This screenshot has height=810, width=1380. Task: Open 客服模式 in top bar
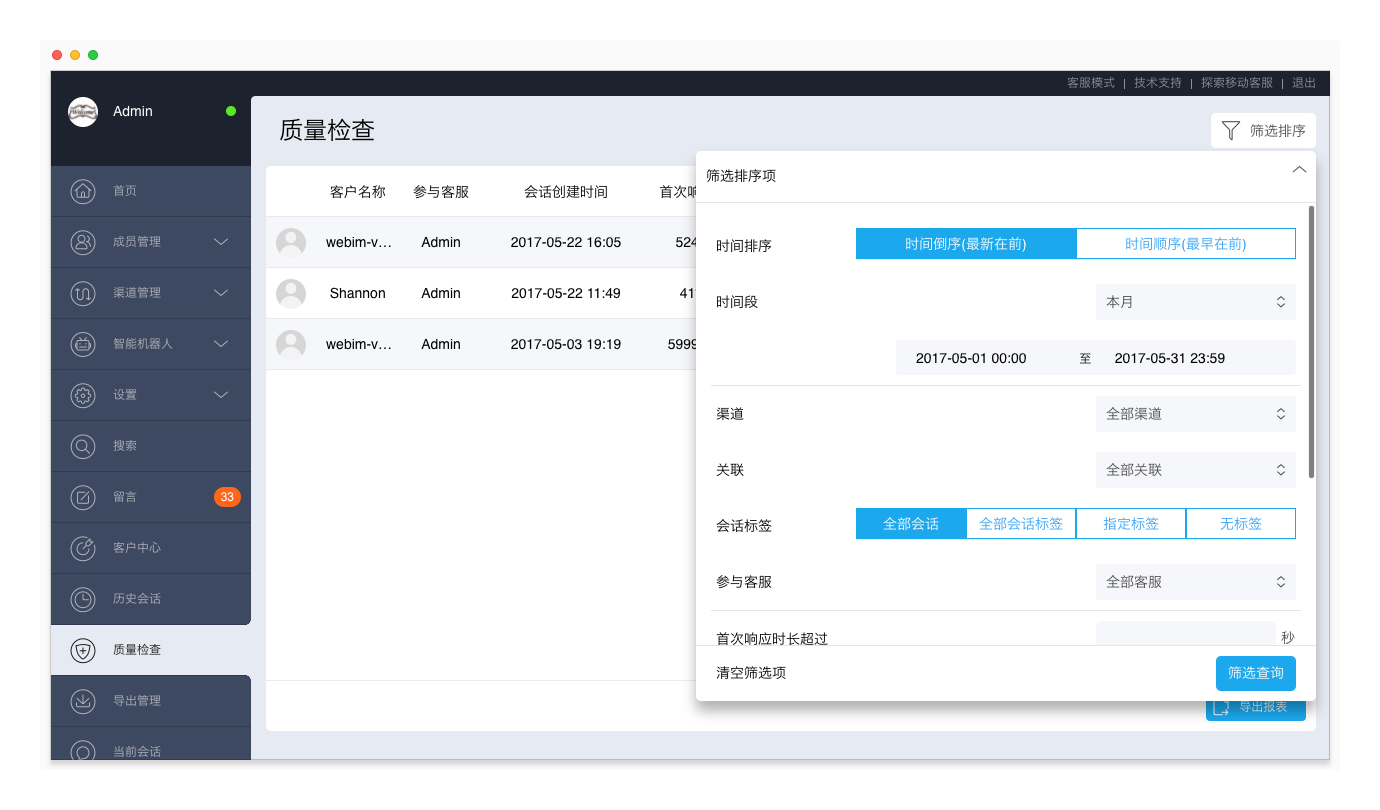(x=1091, y=83)
